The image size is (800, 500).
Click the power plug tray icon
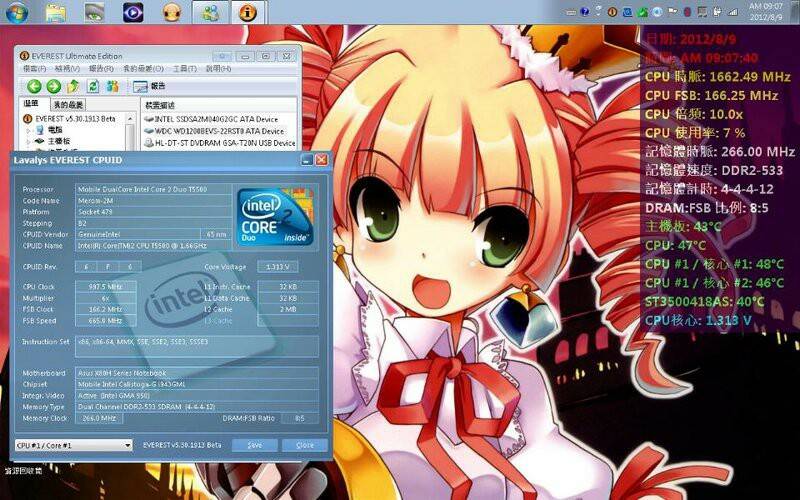point(717,11)
